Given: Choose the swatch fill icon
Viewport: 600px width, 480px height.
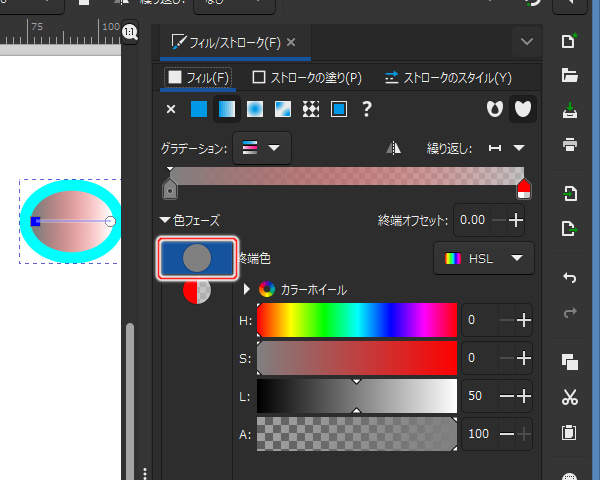Looking at the screenshot, I should tap(339, 109).
